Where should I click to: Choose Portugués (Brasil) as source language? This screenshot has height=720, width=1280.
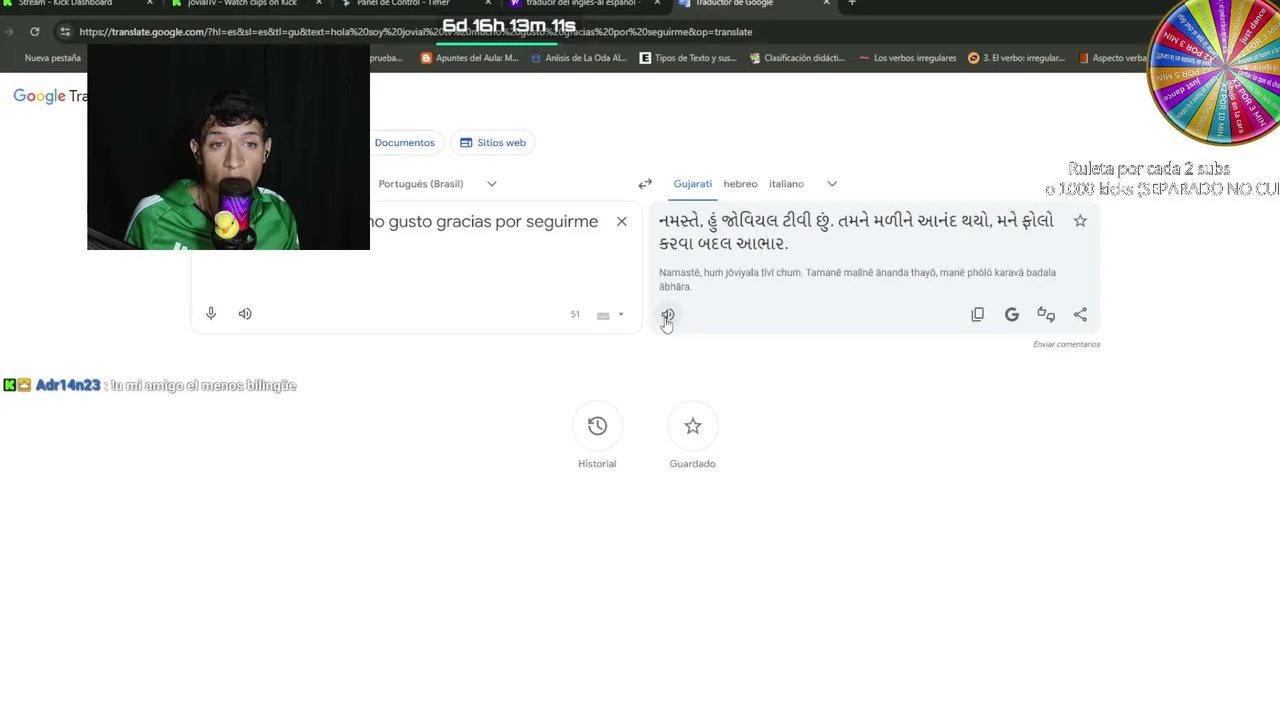point(420,184)
